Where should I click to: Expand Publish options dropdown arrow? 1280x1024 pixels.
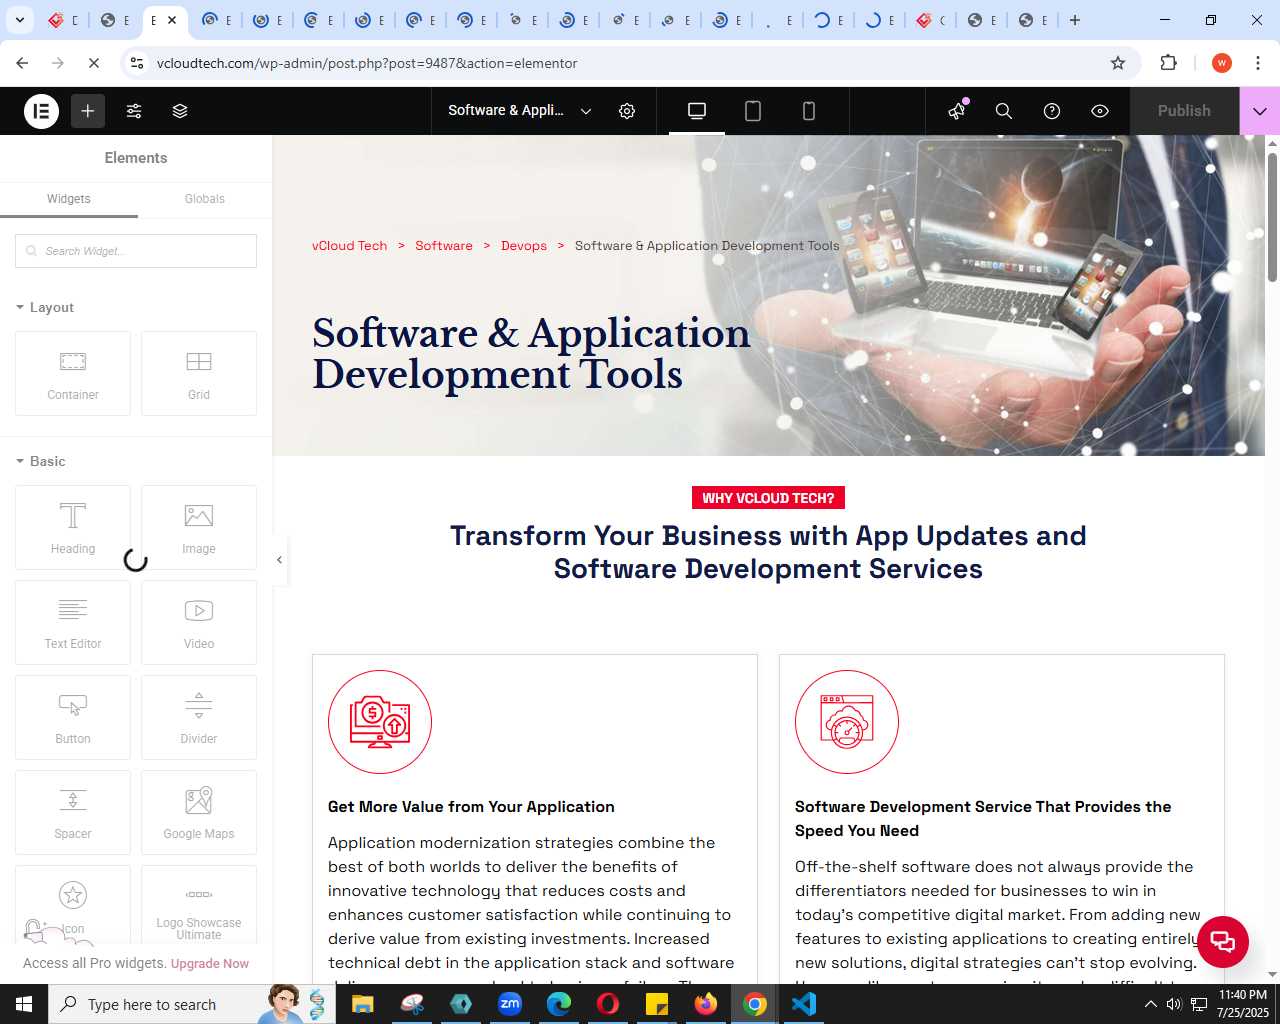[1260, 111]
